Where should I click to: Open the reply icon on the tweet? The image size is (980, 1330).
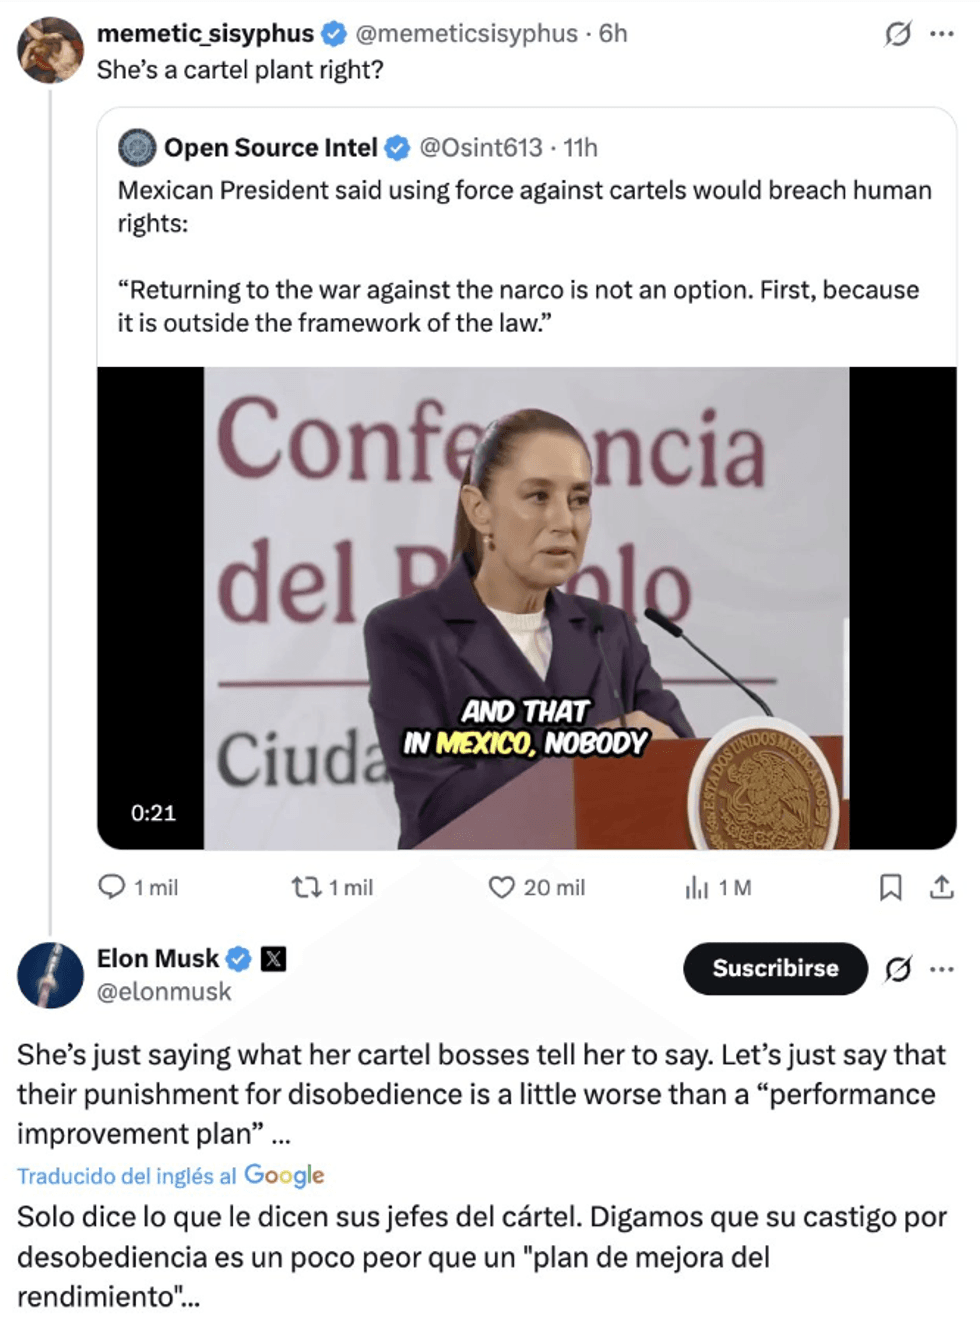coord(114,887)
